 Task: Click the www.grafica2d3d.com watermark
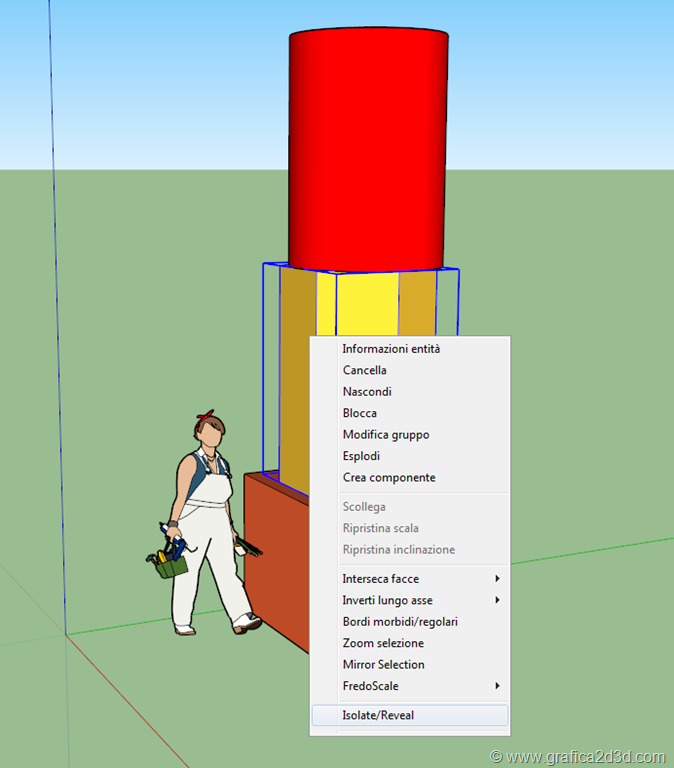(578, 755)
